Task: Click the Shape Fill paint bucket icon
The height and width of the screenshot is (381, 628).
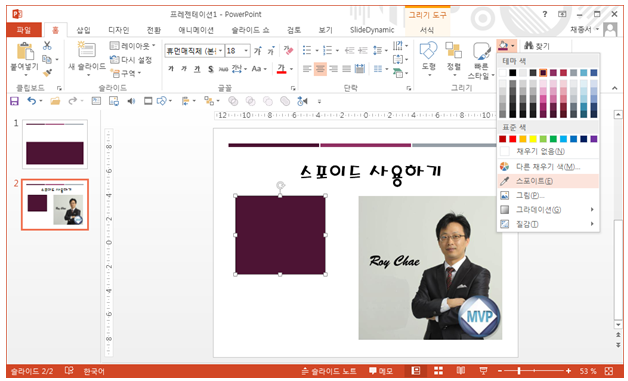Action: (x=503, y=46)
